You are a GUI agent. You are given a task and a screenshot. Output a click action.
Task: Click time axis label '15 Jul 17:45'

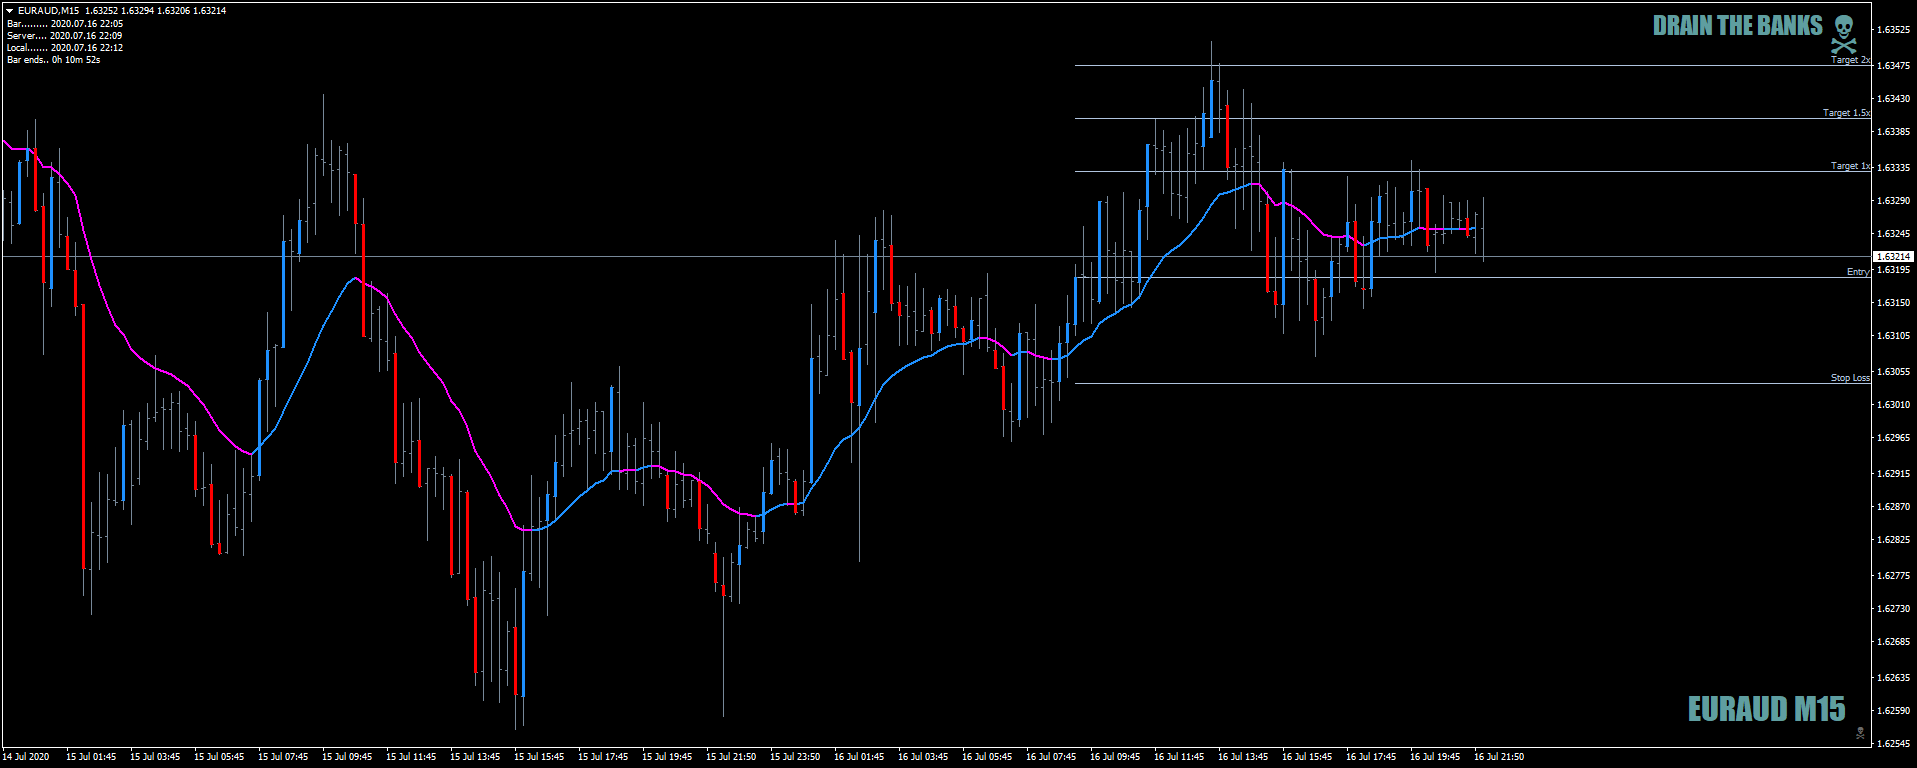click(x=603, y=757)
